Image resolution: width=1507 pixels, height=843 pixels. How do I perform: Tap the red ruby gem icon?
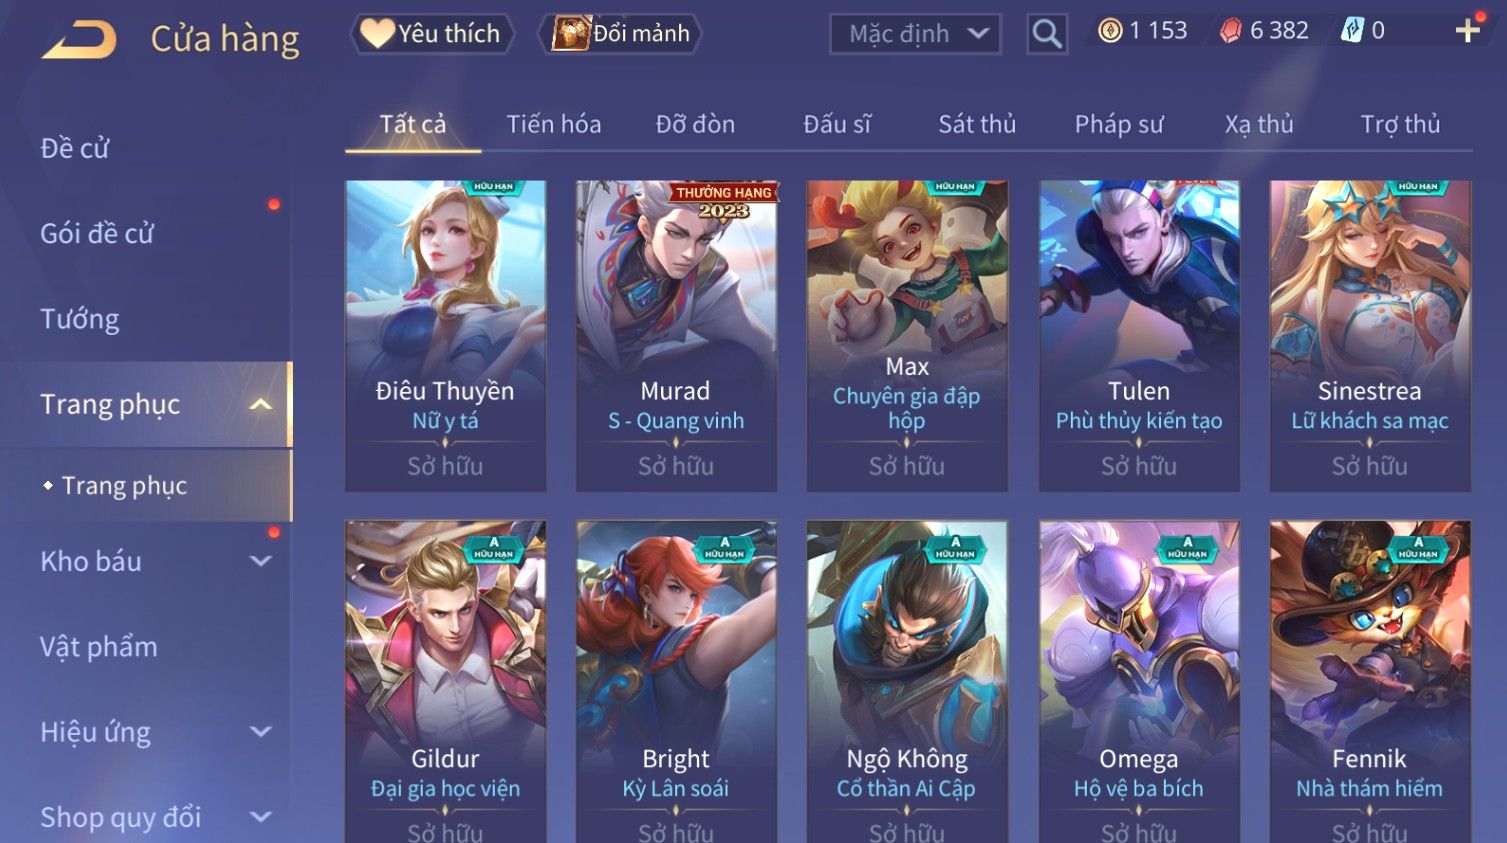(1230, 31)
